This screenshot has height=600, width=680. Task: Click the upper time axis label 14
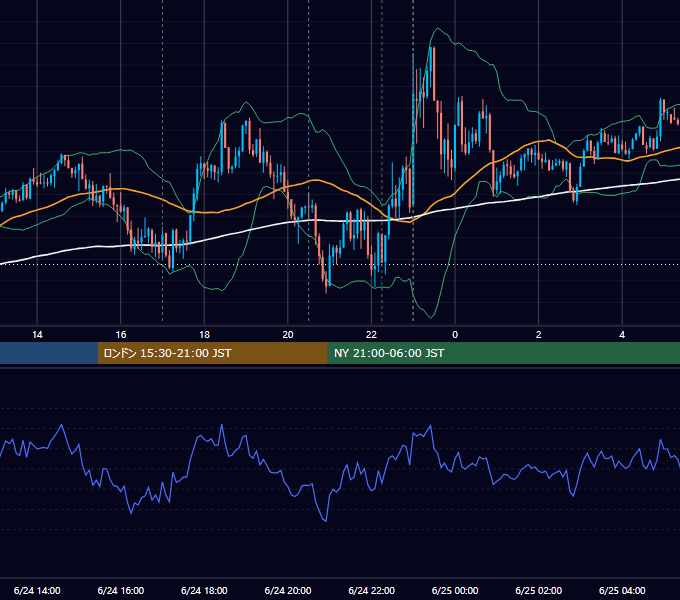click(37, 335)
